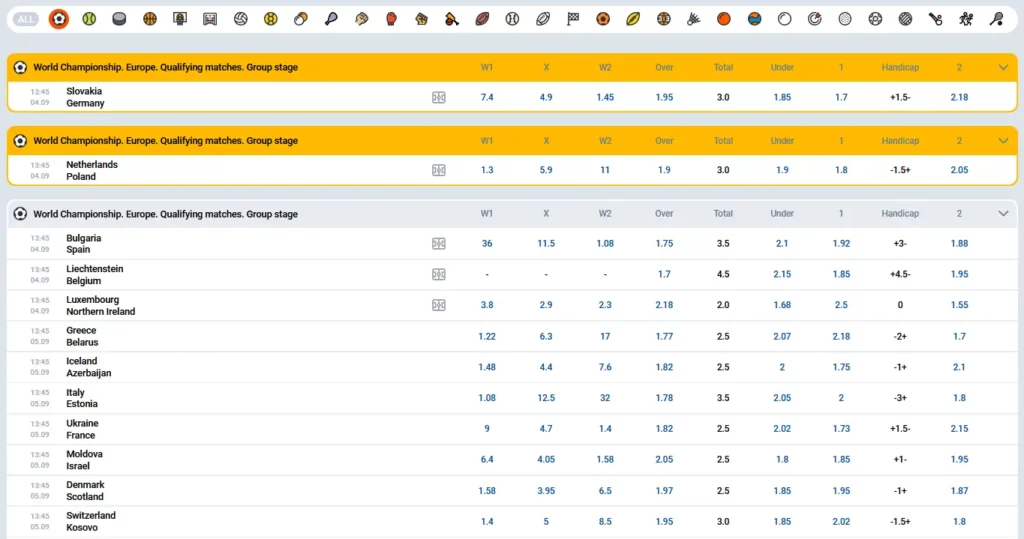Choose the cricket bat and ball icon
The width and height of the screenshot is (1024, 539).
click(451, 19)
